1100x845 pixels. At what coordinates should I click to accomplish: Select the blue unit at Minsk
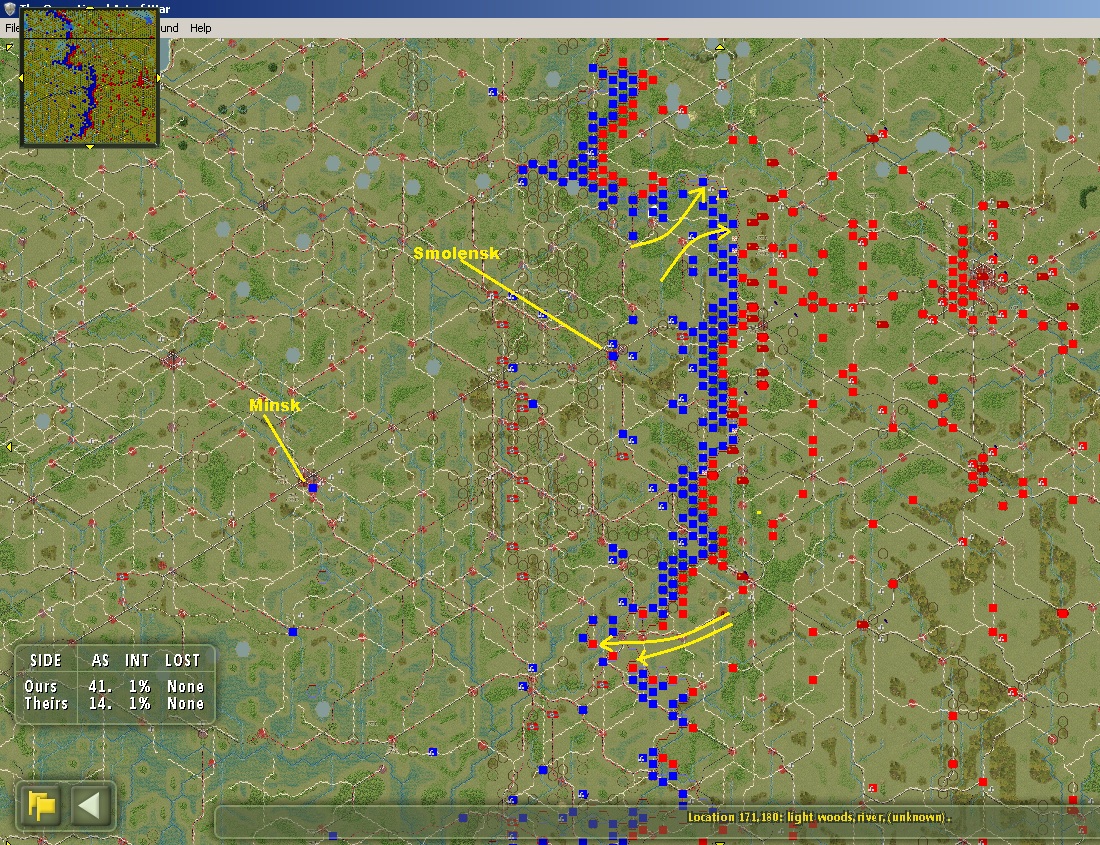pyautogui.click(x=313, y=487)
